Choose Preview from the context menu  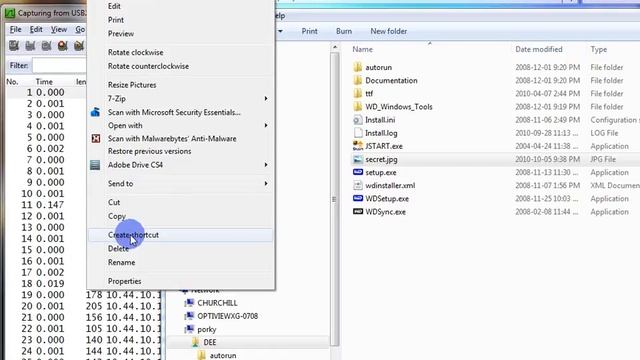pos(121,34)
